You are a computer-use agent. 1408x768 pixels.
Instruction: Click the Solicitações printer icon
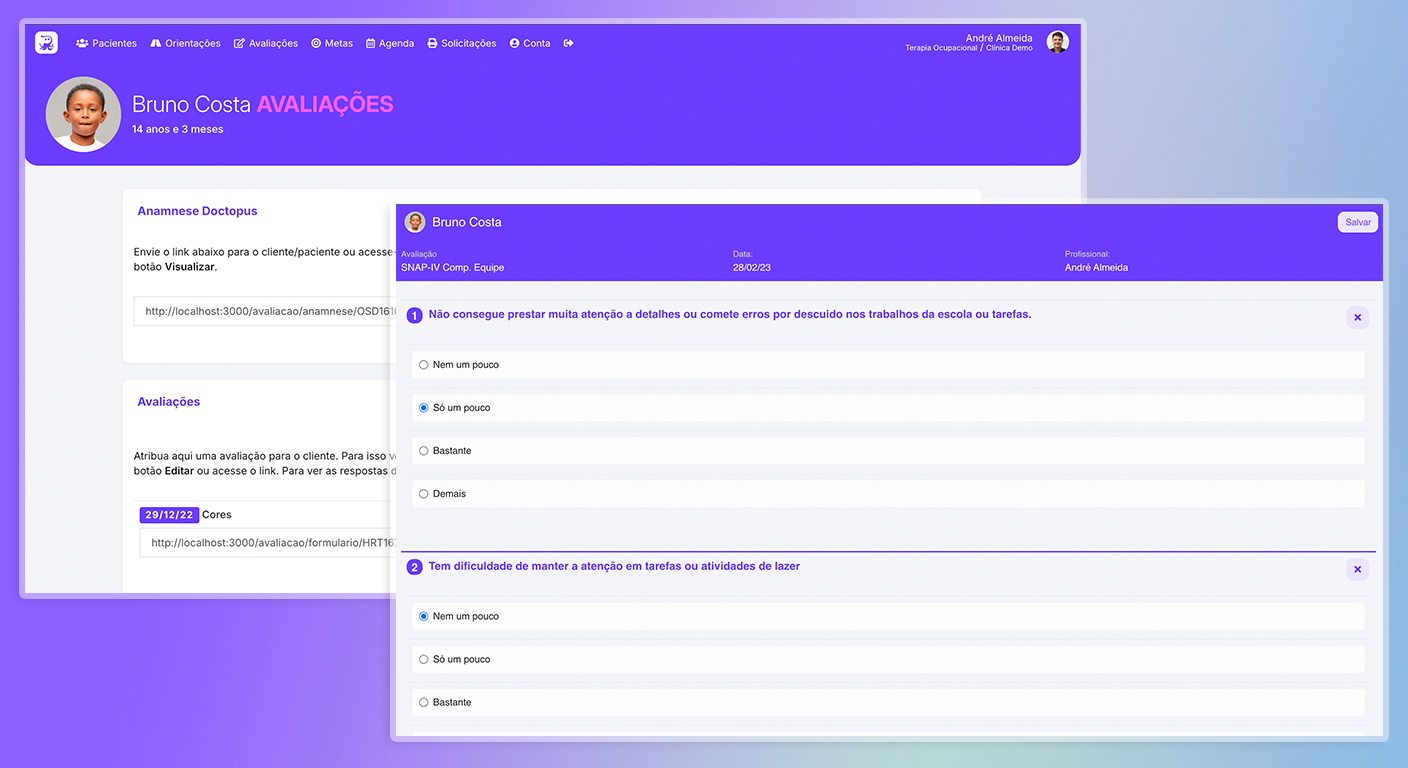pyautogui.click(x=432, y=43)
